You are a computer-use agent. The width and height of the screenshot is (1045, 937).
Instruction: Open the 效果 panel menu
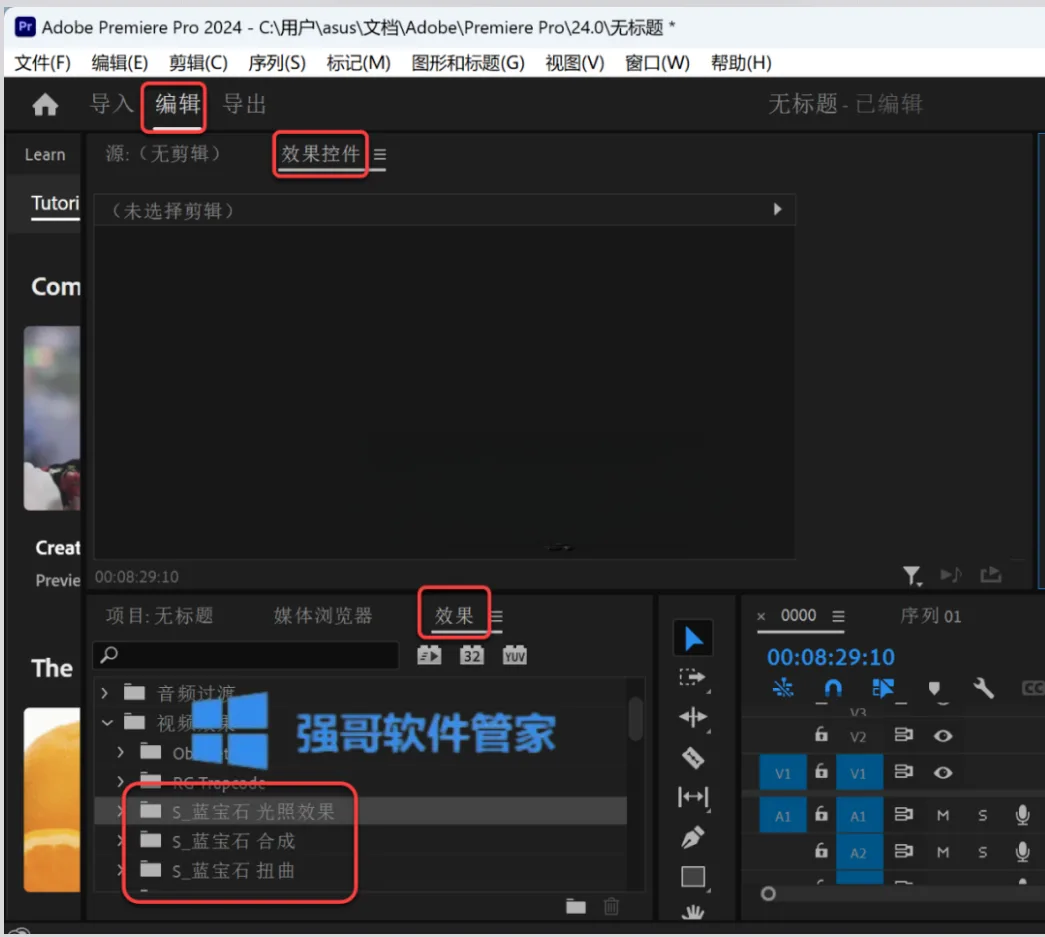[x=497, y=616]
